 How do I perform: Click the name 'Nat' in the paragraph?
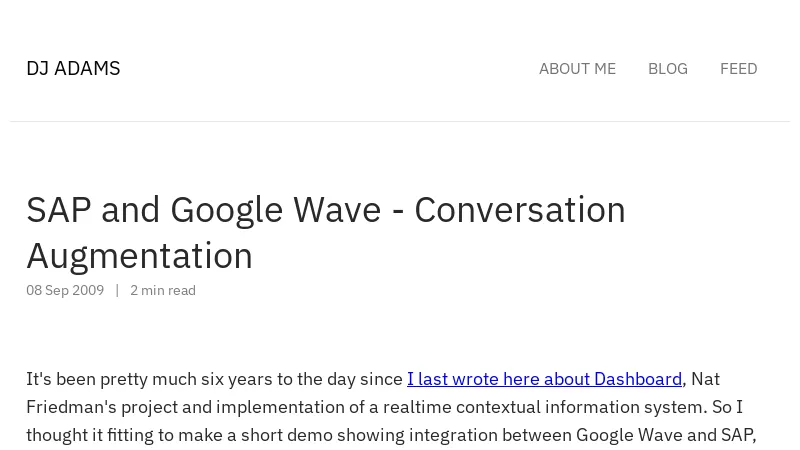[x=705, y=378]
